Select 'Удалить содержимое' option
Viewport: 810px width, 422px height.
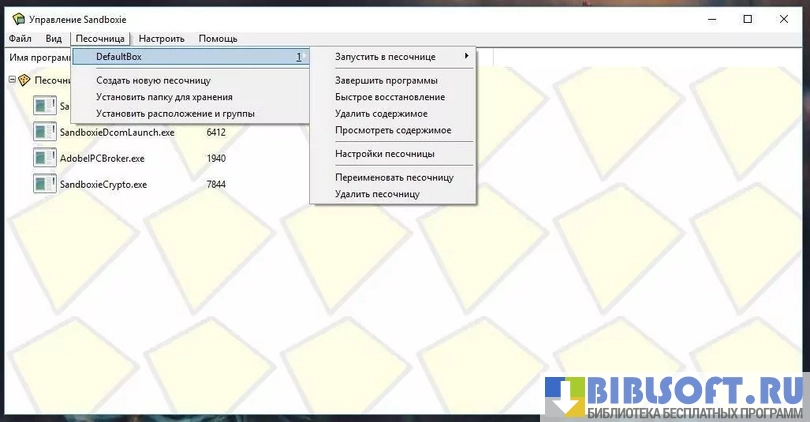381,114
